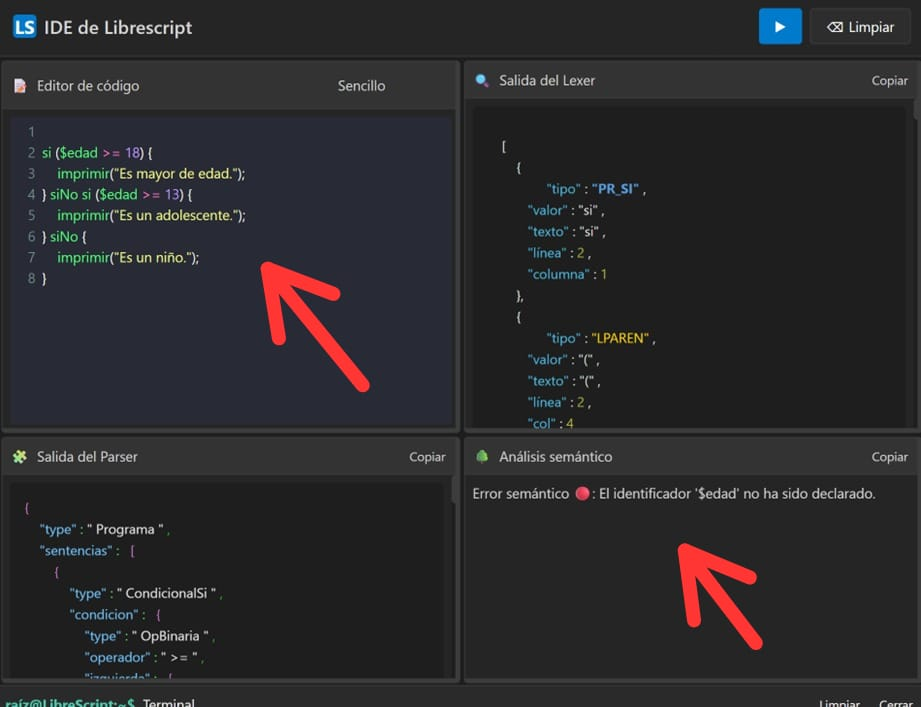Click the line '} siNo {' in editor
921x707 pixels.
point(64,237)
